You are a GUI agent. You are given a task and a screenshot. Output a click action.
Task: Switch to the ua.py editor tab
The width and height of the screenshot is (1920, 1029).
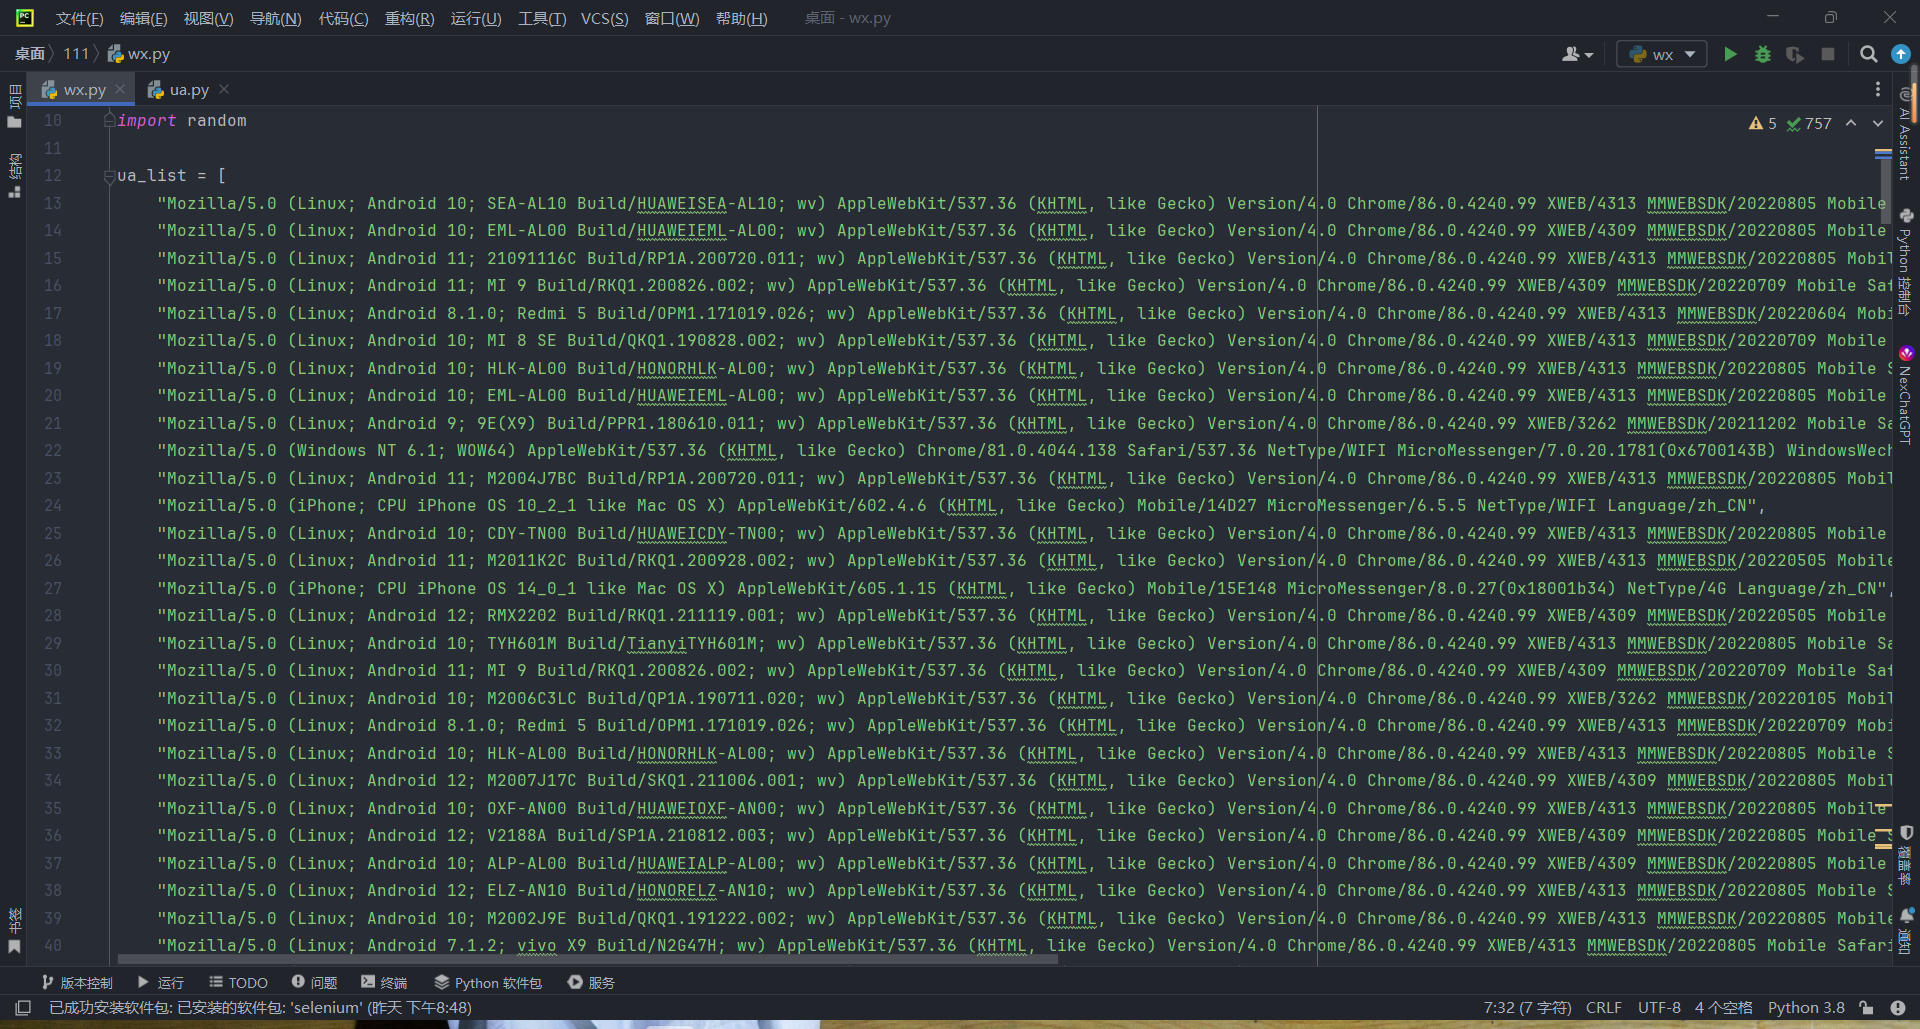(x=188, y=90)
